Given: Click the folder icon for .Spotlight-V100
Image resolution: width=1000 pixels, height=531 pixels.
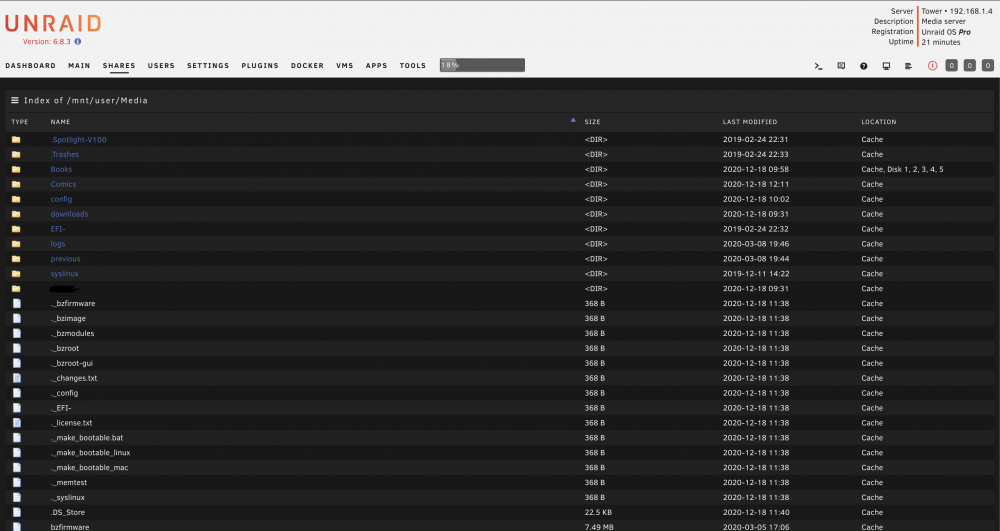Looking at the screenshot, I should coord(16,140).
